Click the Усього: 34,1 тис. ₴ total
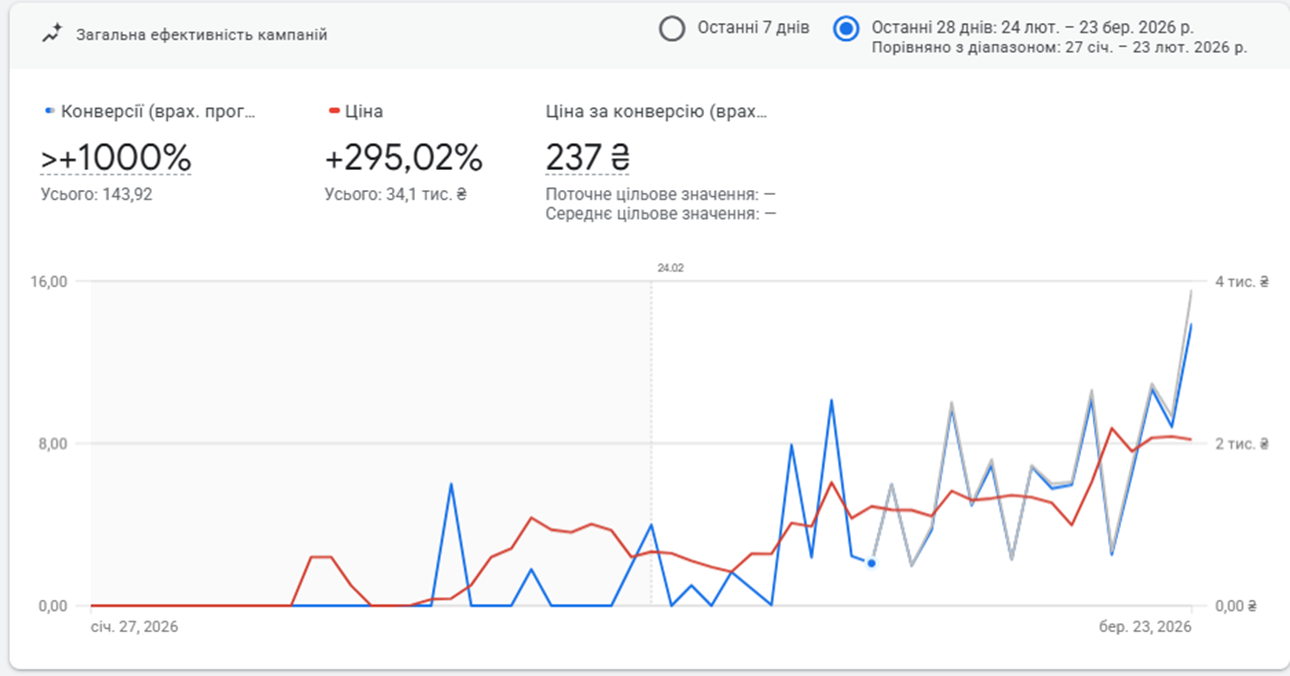Image resolution: width=1290 pixels, height=676 pixels. (395, 194)
